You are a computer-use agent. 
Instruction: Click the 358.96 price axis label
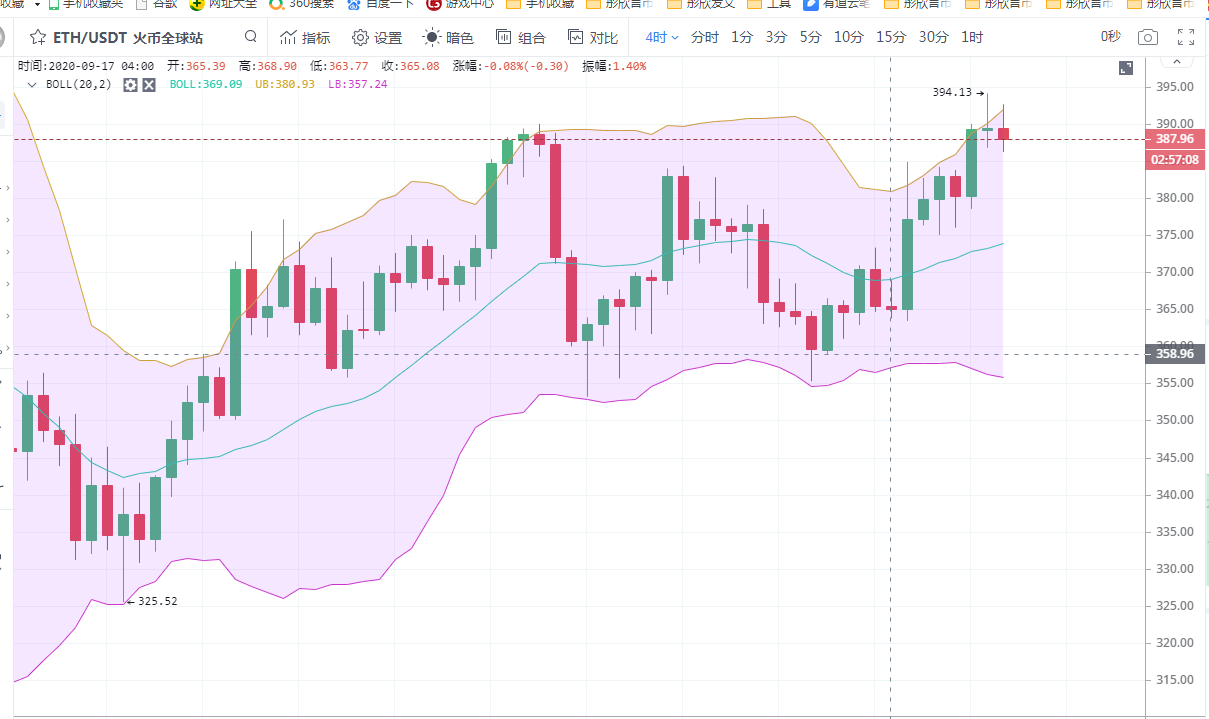1174,354
